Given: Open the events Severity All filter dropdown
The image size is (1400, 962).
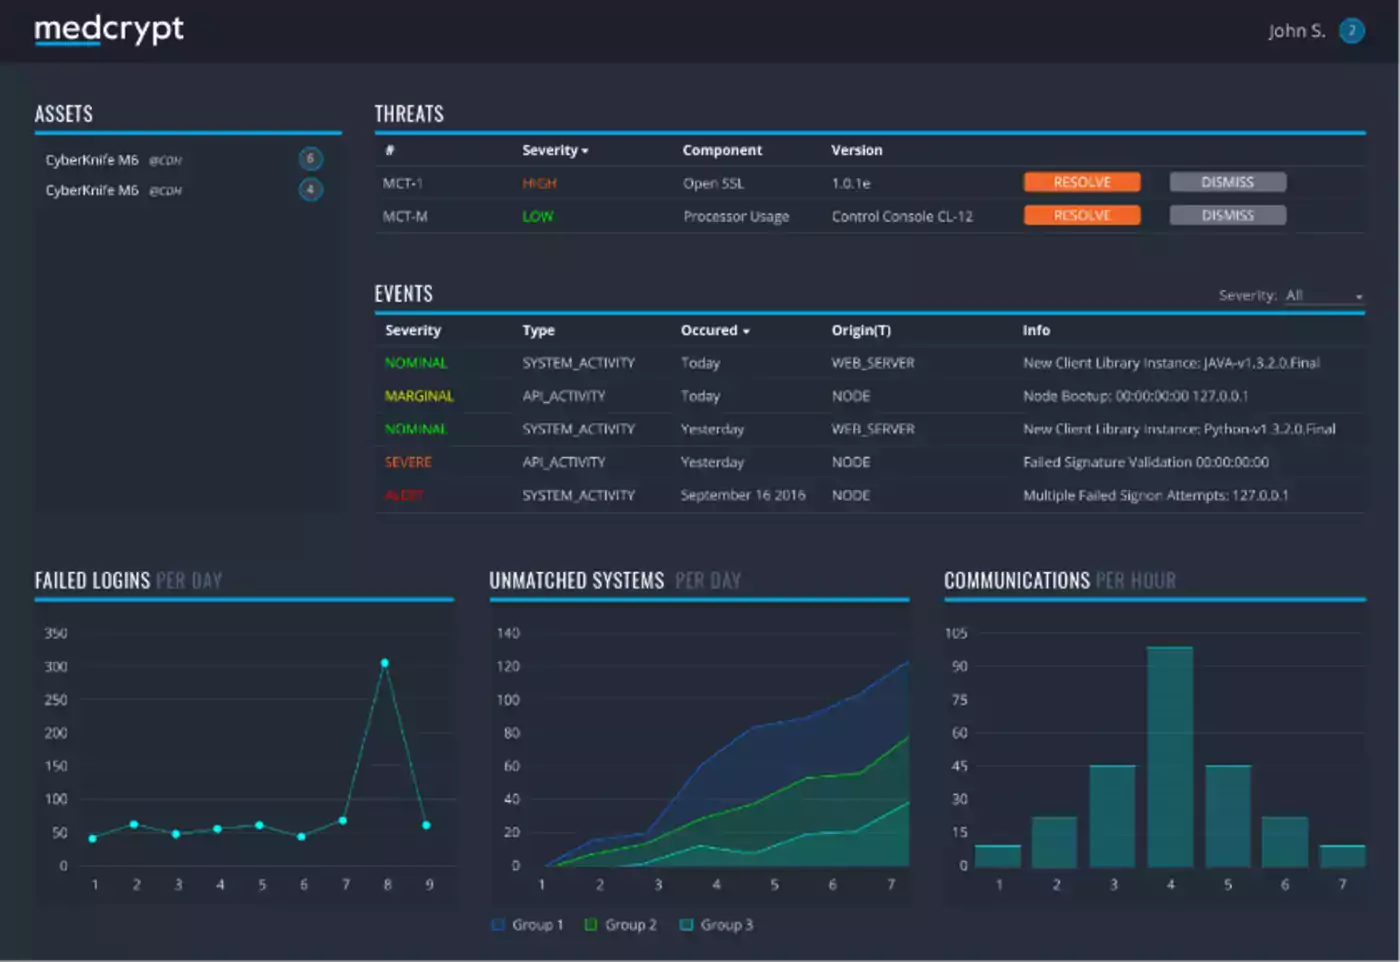Looking at the screenshot, I should [1324, 296].
